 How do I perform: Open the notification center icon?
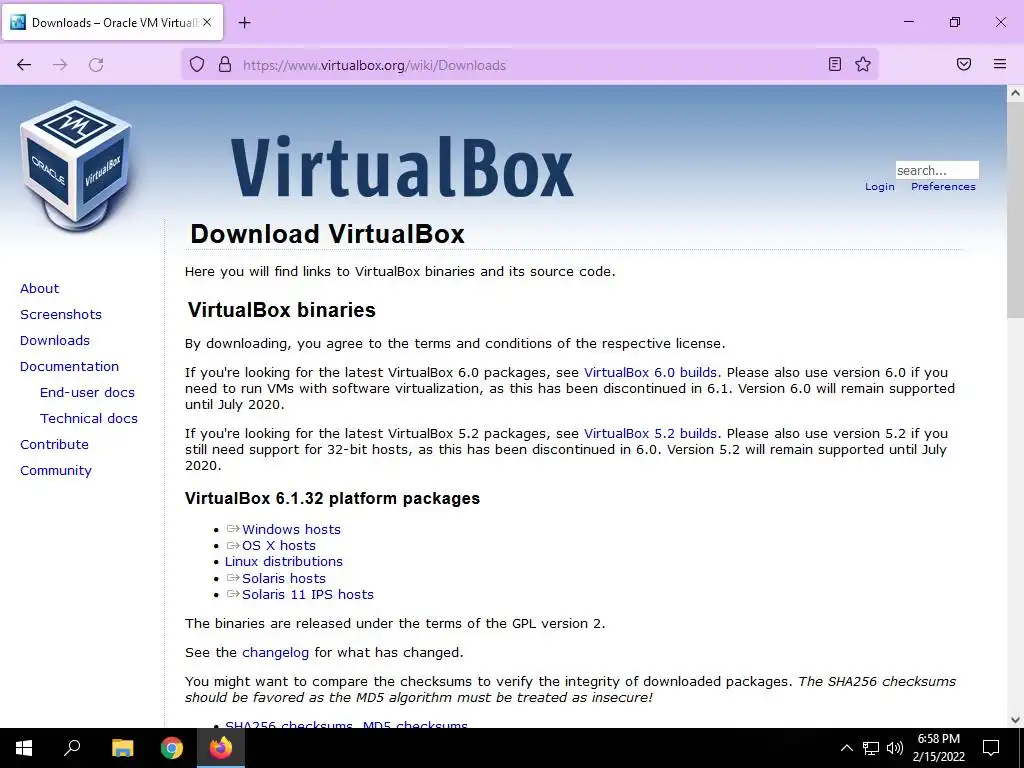[x=991, y=748]
